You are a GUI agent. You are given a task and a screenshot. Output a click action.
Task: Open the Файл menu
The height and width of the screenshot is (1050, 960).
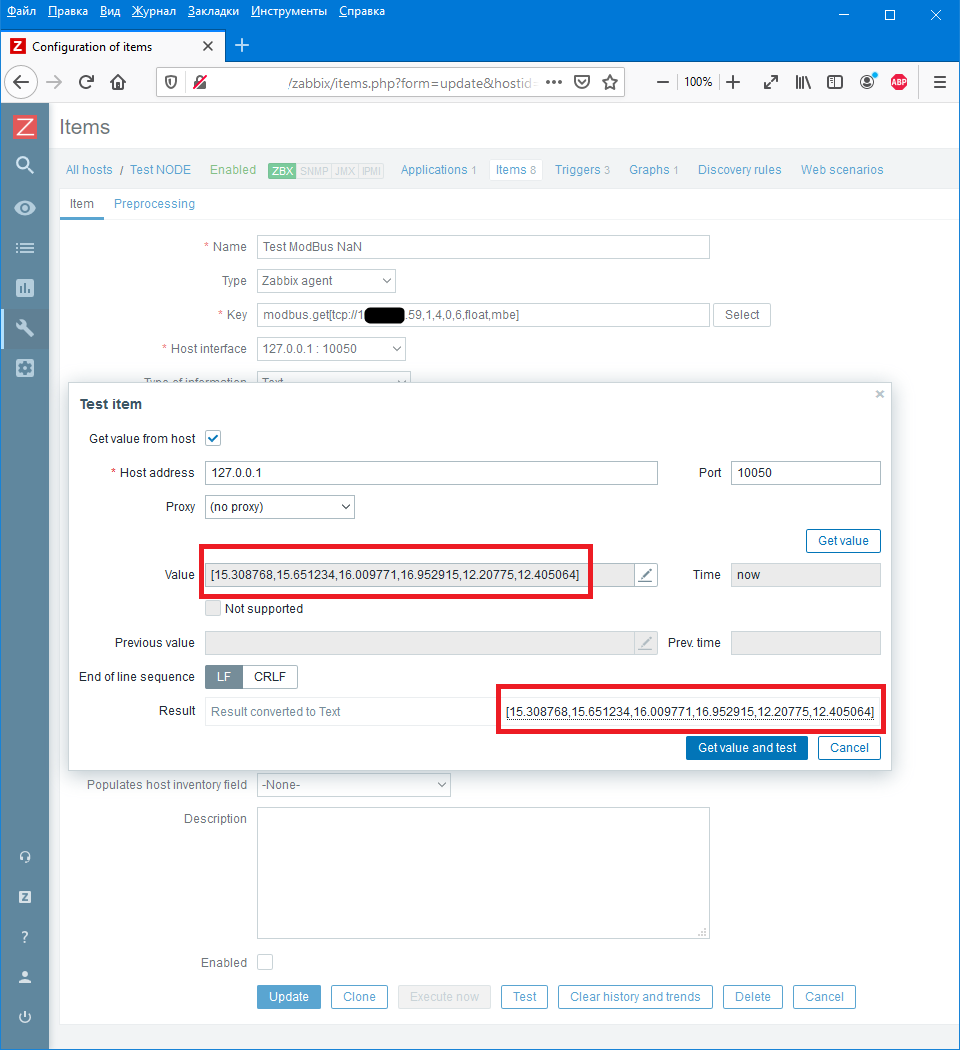(21, 11)
